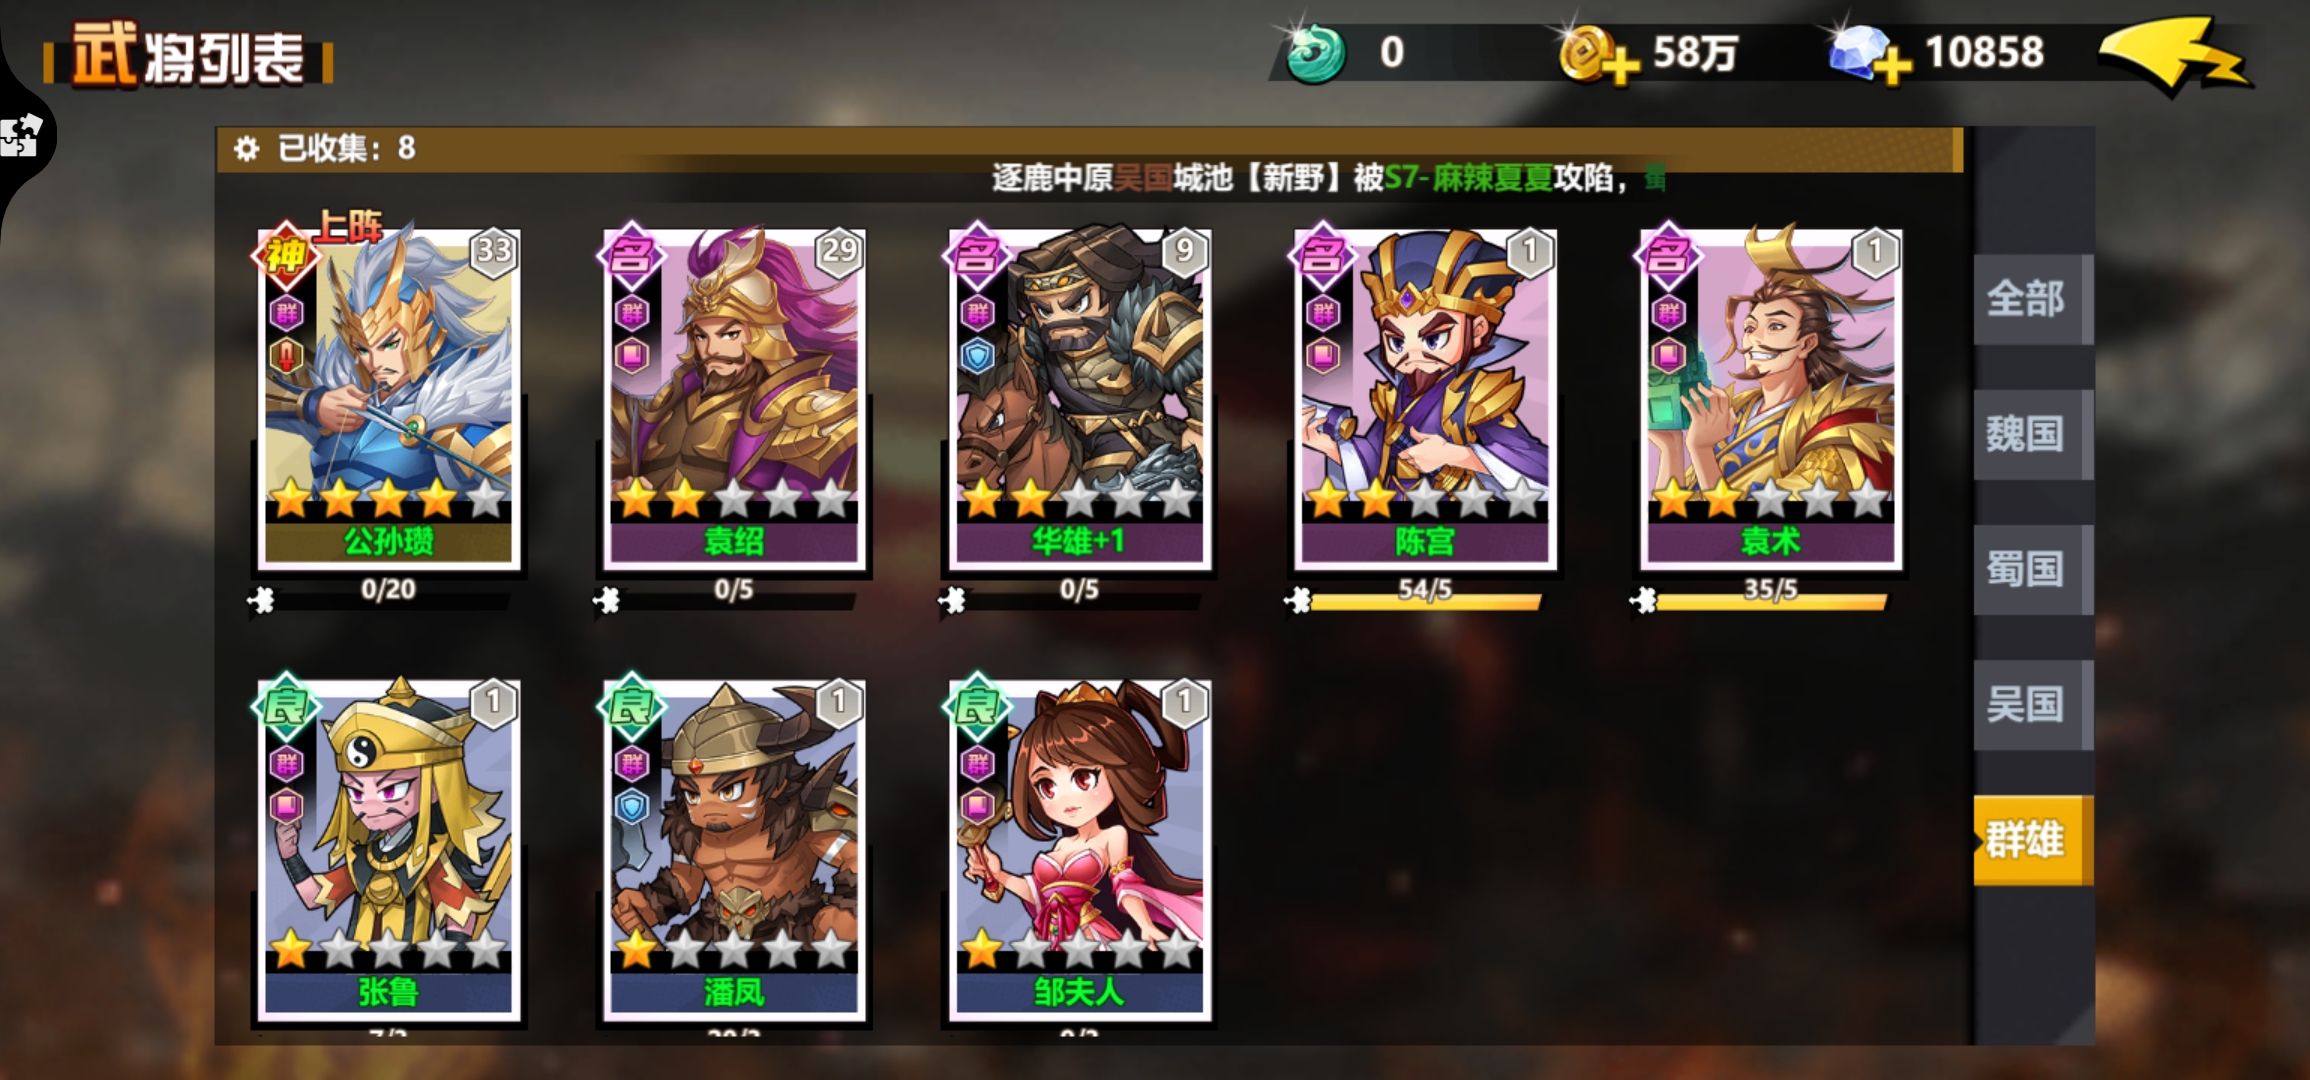Click the puzzle piece icon on left edge
2310x1080 pixels.
point(20,135)
